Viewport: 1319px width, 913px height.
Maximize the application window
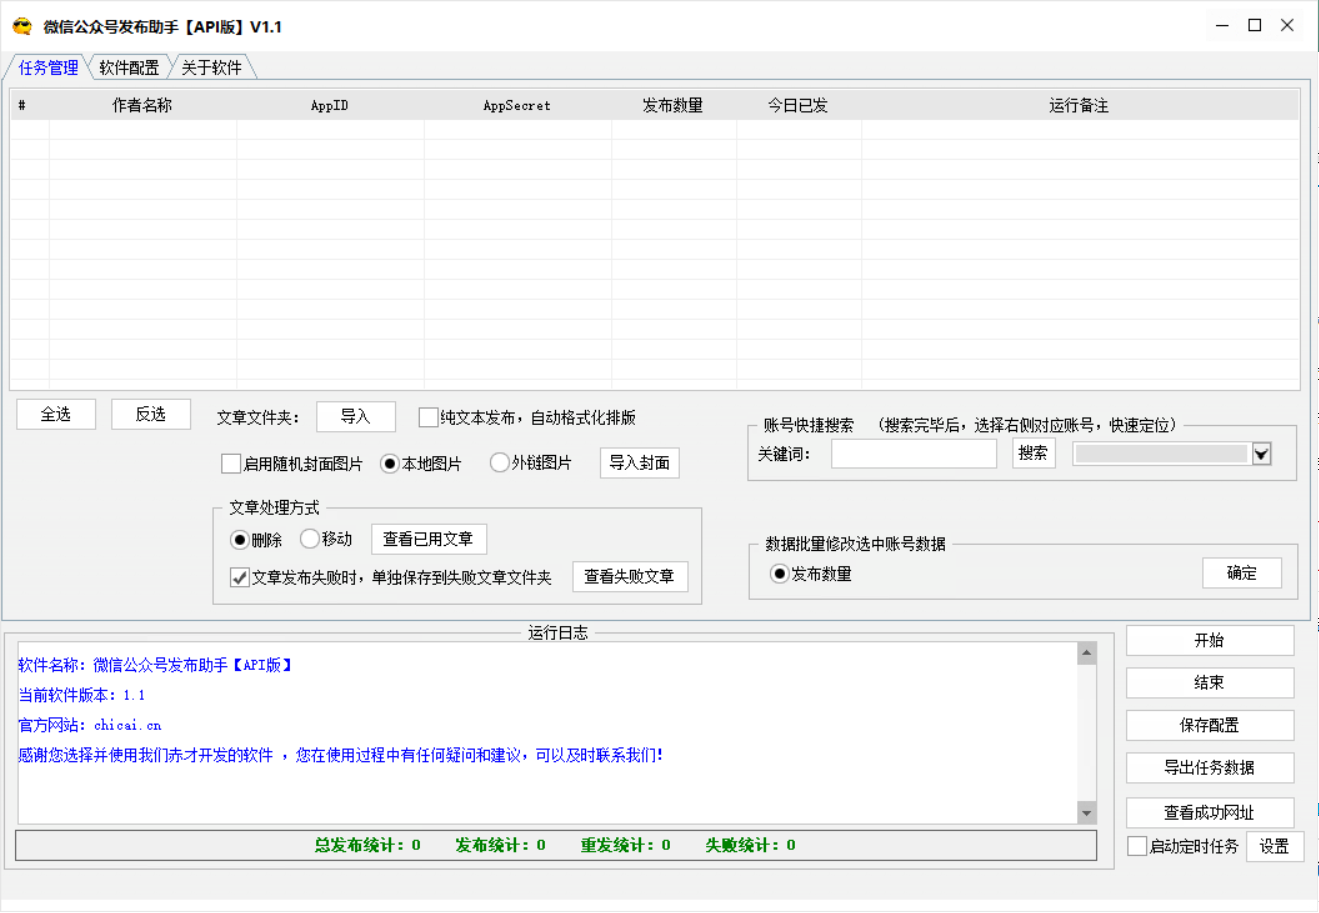(1255, 26)
